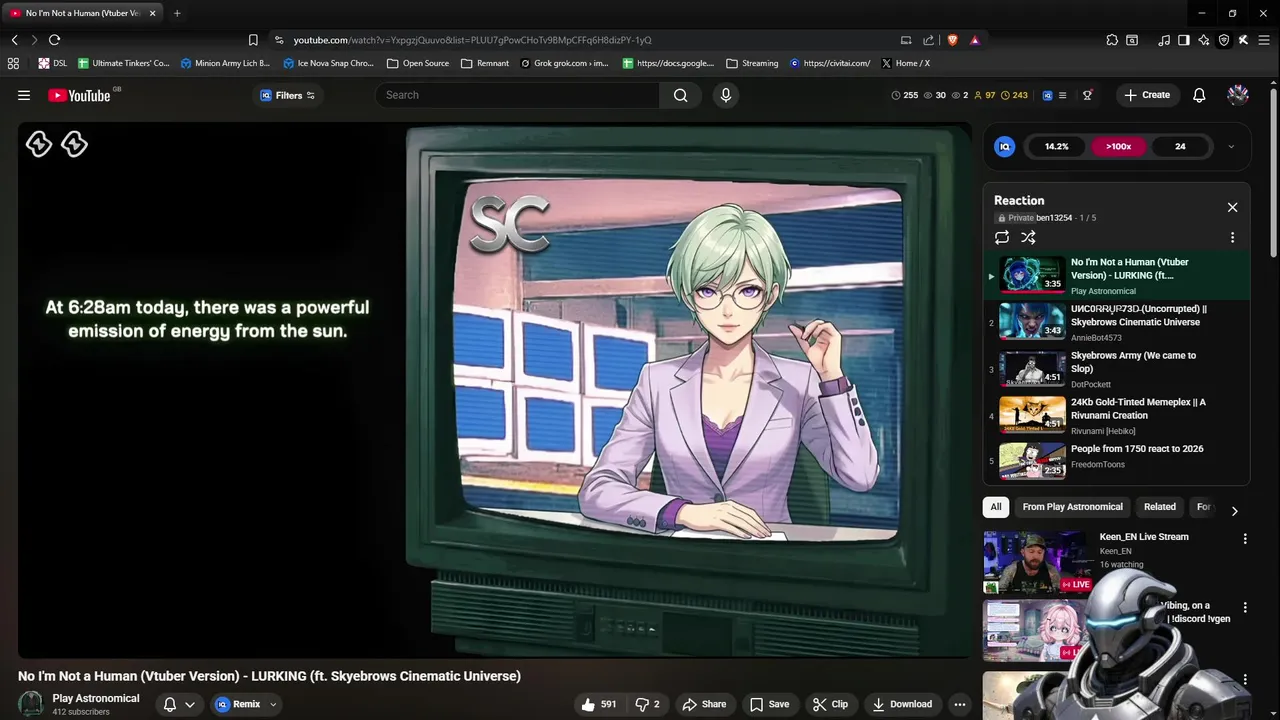
Task: Open the Remix dropdown arrow
Action: point(272,704)
